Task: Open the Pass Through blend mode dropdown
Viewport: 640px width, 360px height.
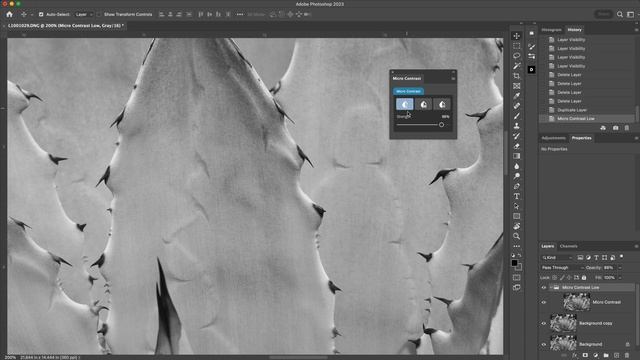Action: [x=562, y=268]
